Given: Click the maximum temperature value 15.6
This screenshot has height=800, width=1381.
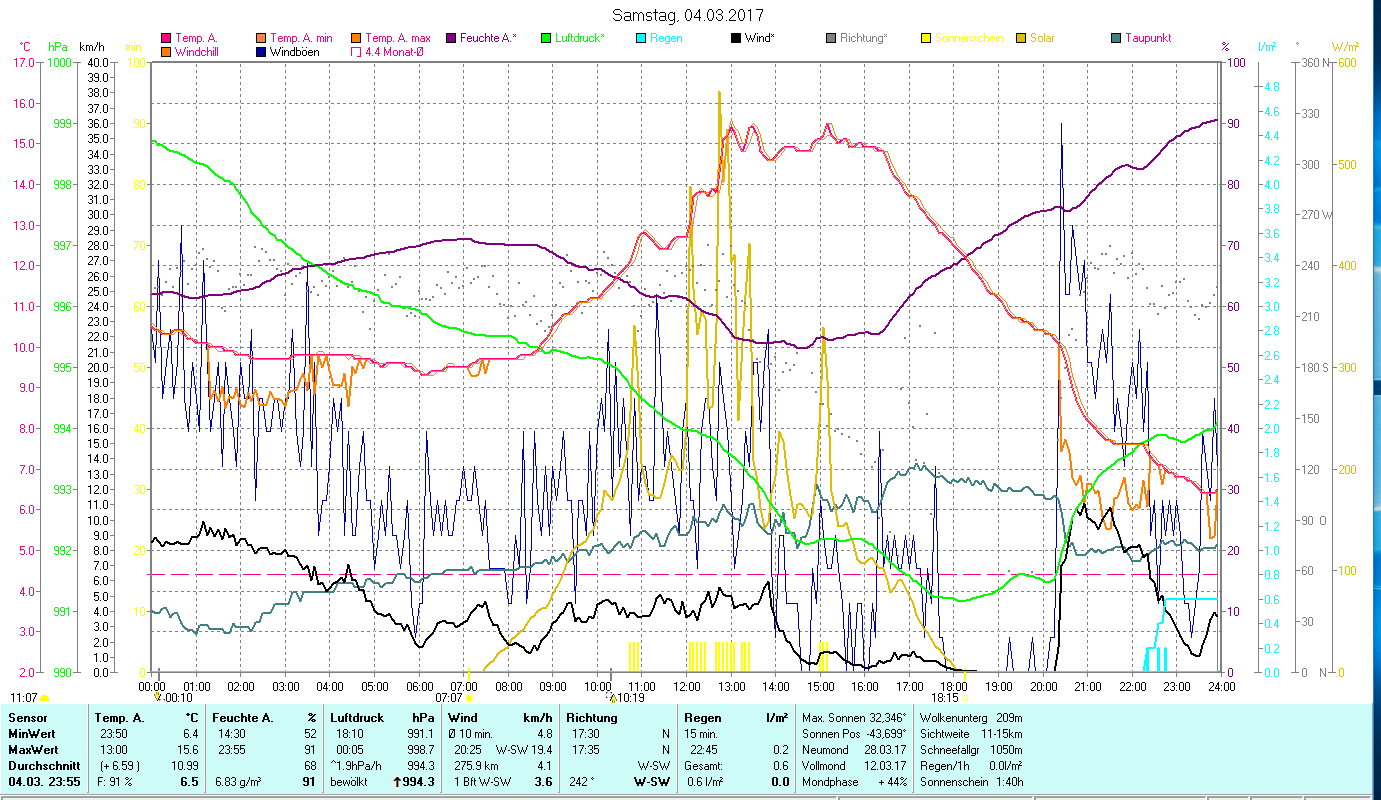Looking at the screenshot, I should click(187, 750).
